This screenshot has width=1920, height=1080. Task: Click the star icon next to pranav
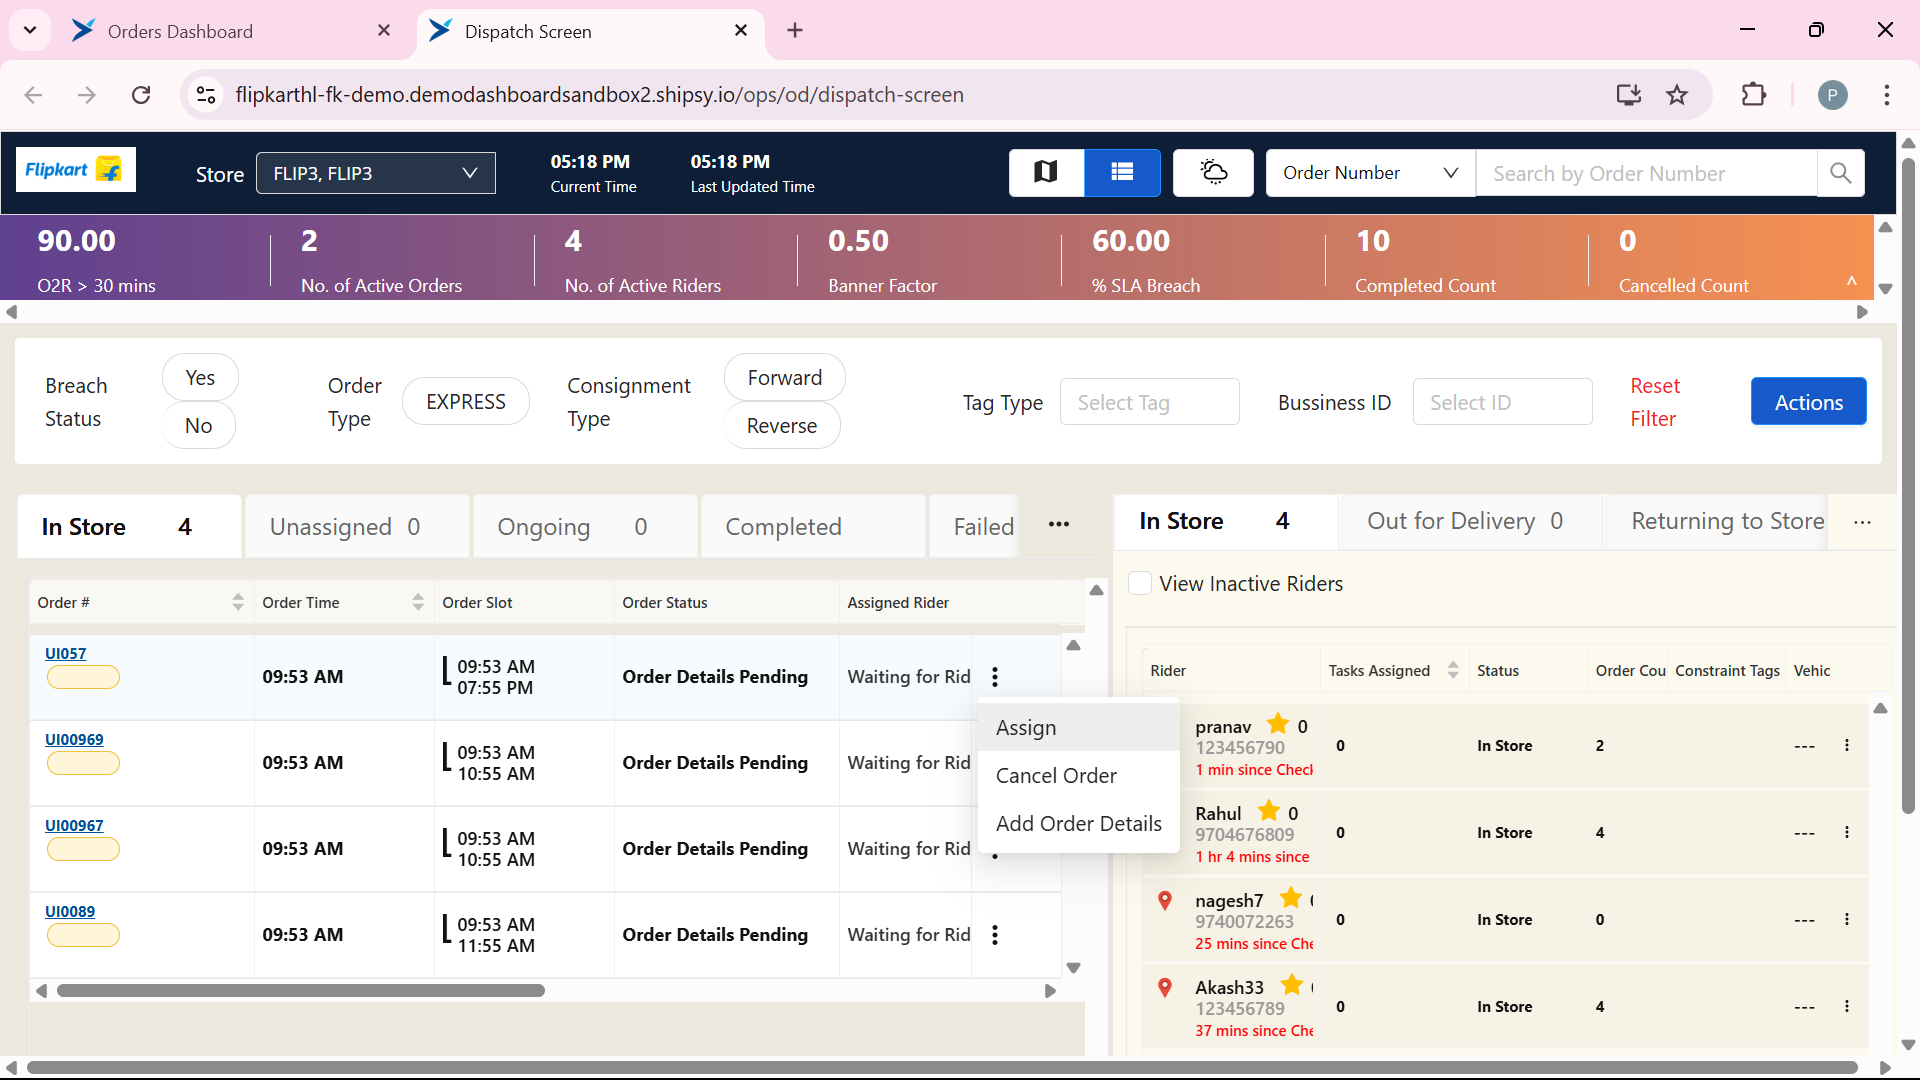pyautogui.click(x=1278, y=724)
